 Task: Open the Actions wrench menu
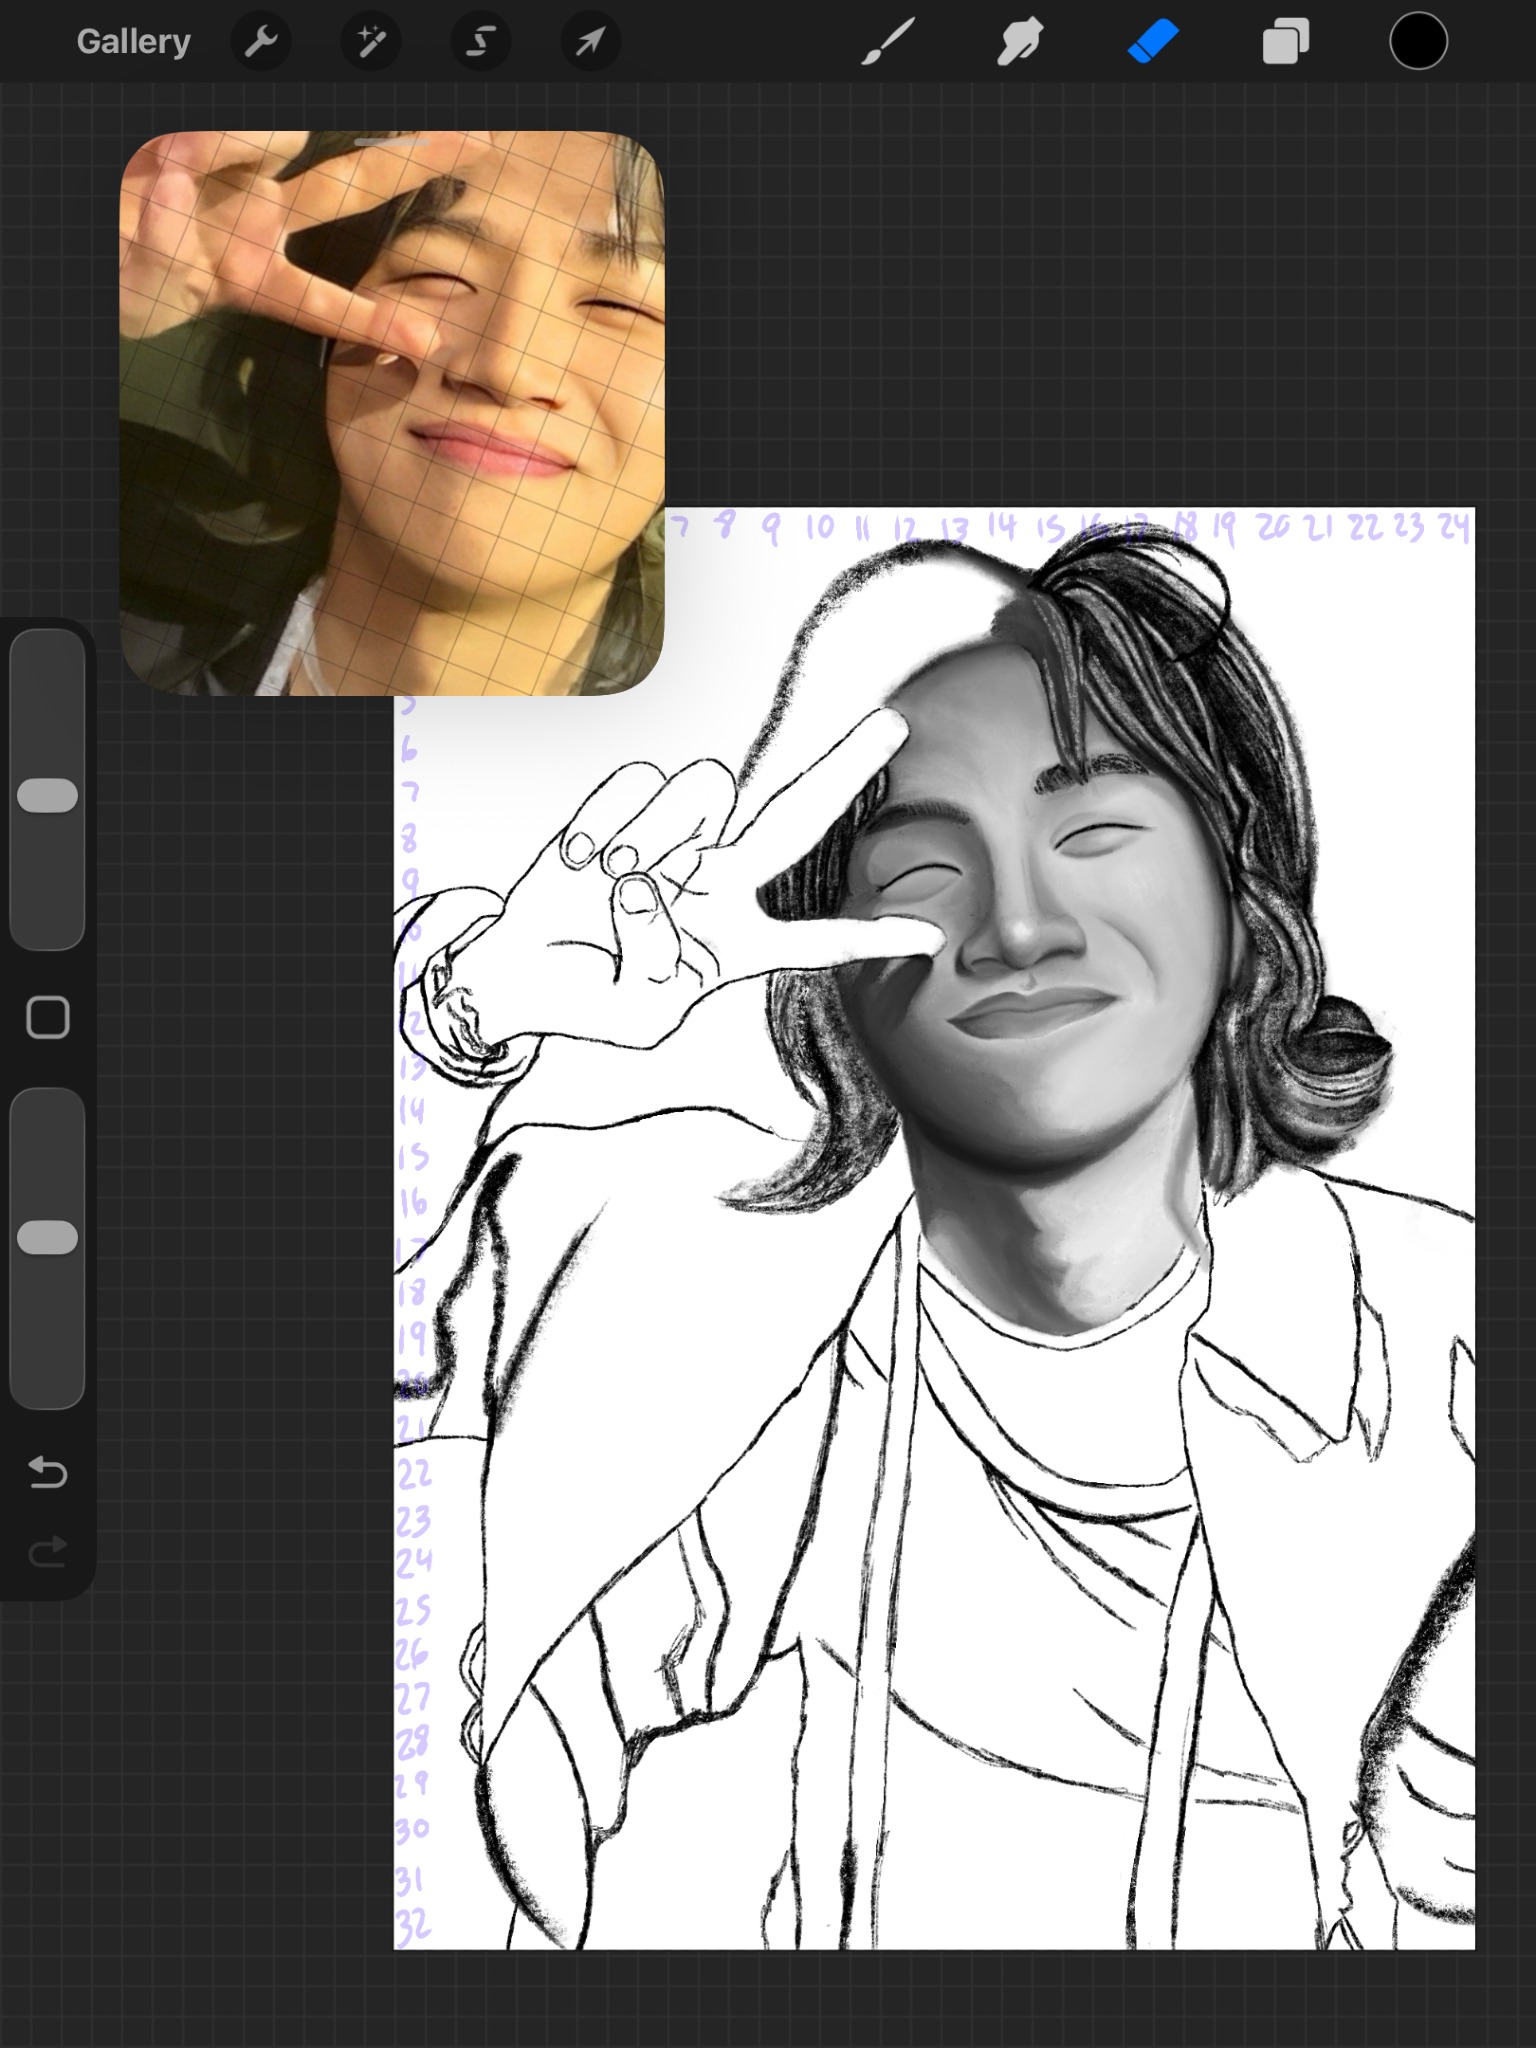(261, 42)
